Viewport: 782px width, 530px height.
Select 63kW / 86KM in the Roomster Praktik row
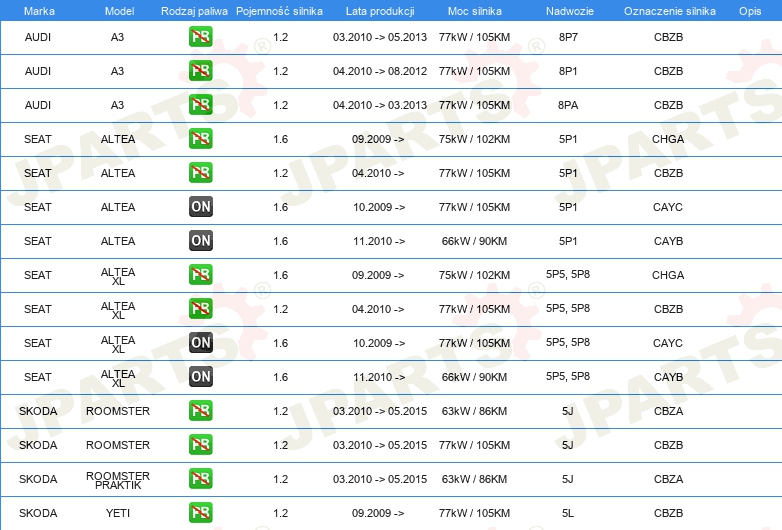pos(474,479)
